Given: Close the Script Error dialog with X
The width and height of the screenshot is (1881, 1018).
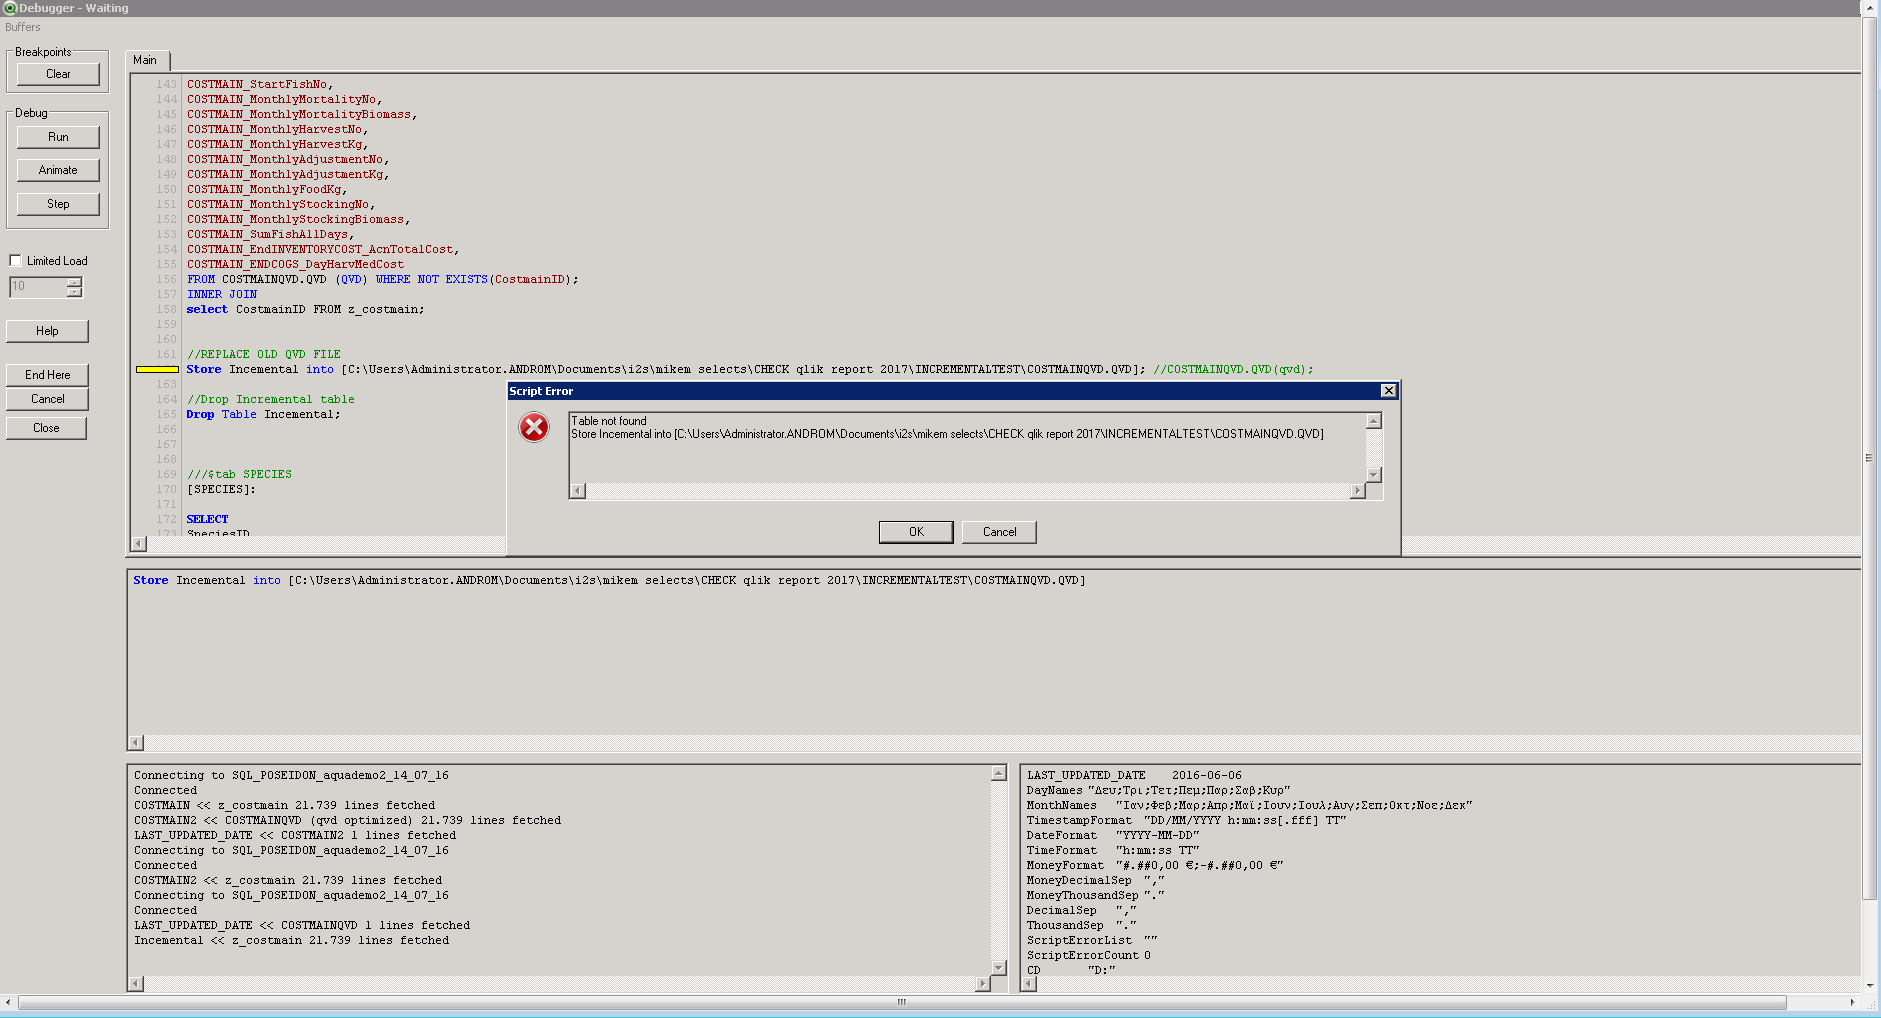Looking at the screenshot, I should [1388, 391].
